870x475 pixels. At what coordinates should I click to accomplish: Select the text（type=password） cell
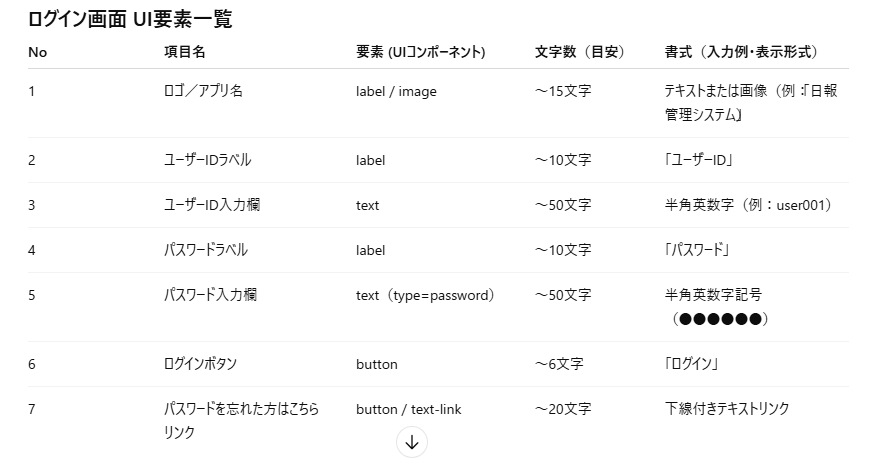pyautogui.click(x=425, y=295)
